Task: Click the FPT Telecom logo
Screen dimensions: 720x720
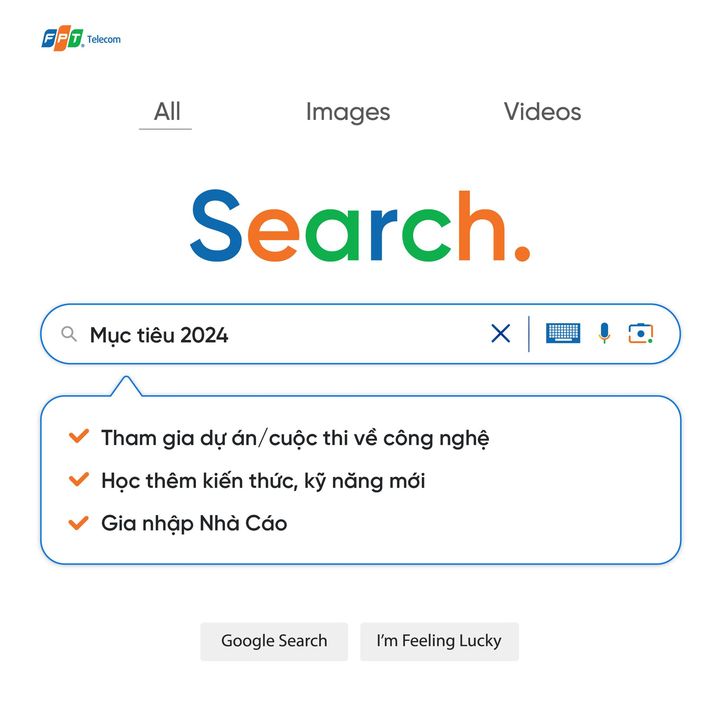Action: coord(80,39)
